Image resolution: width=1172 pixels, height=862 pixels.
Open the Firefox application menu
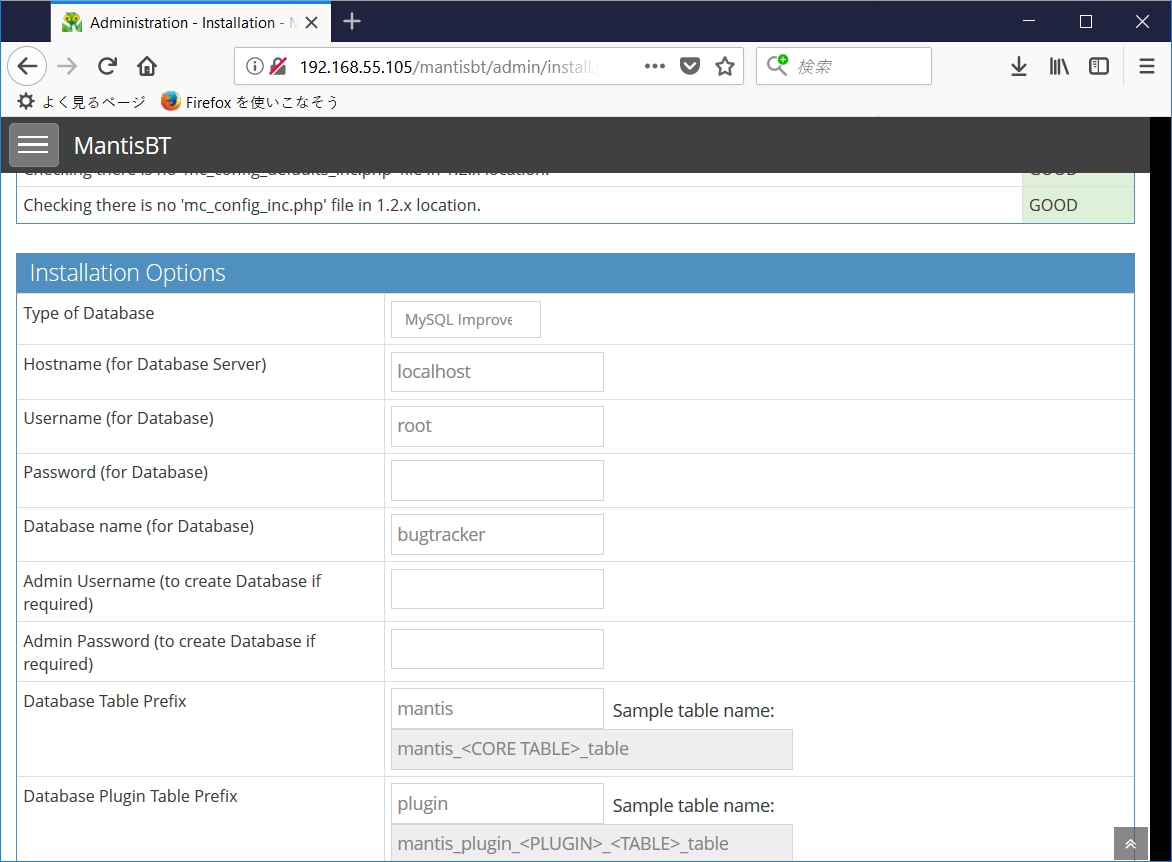tap(1145, 65)
